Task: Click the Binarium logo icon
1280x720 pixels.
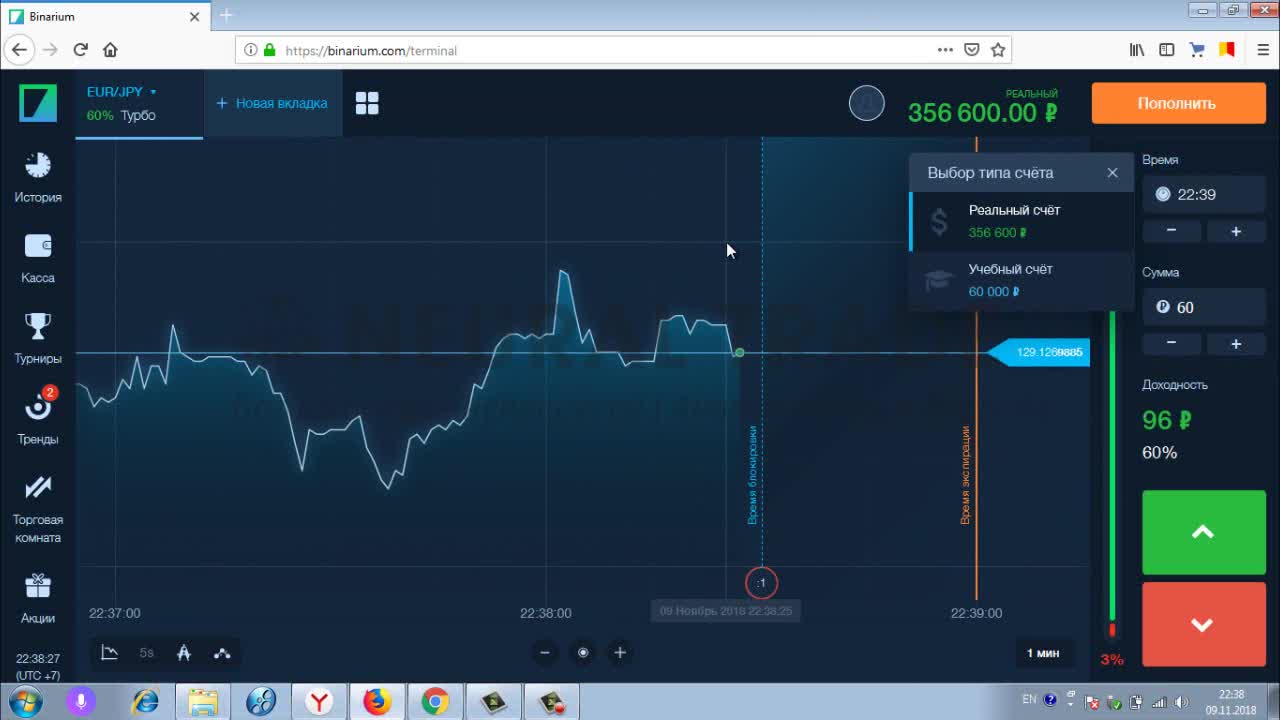Action: click(x=38, y=103)
